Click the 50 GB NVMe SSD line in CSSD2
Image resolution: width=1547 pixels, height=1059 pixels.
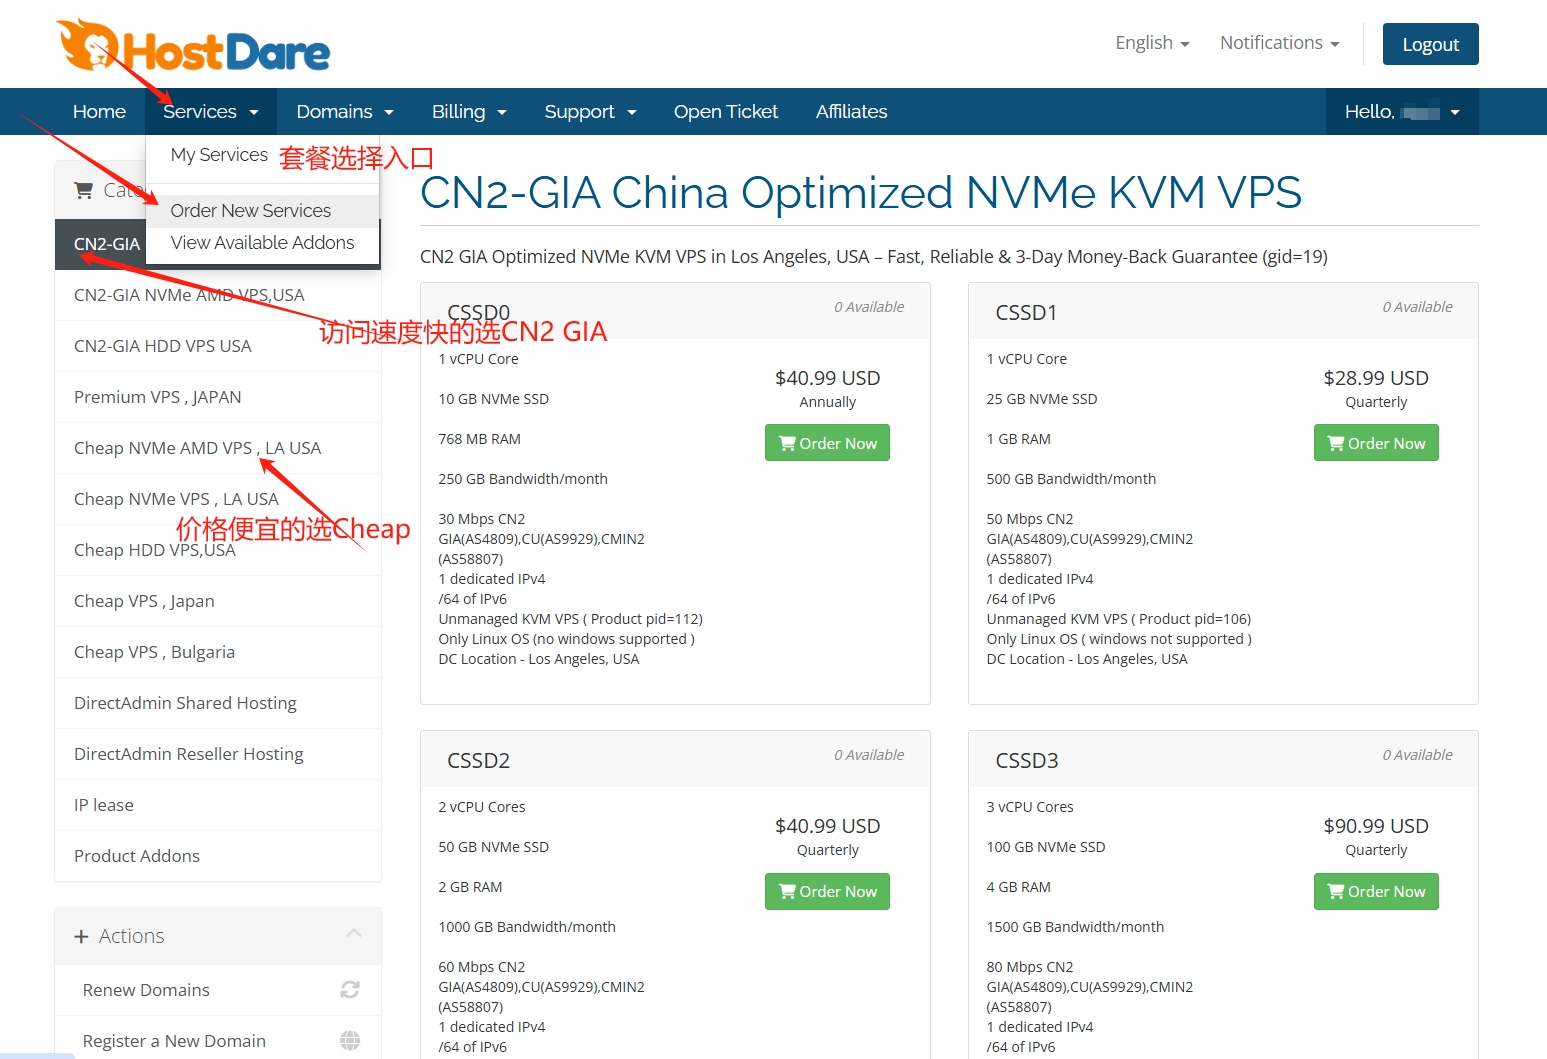(x=493, y=847)
